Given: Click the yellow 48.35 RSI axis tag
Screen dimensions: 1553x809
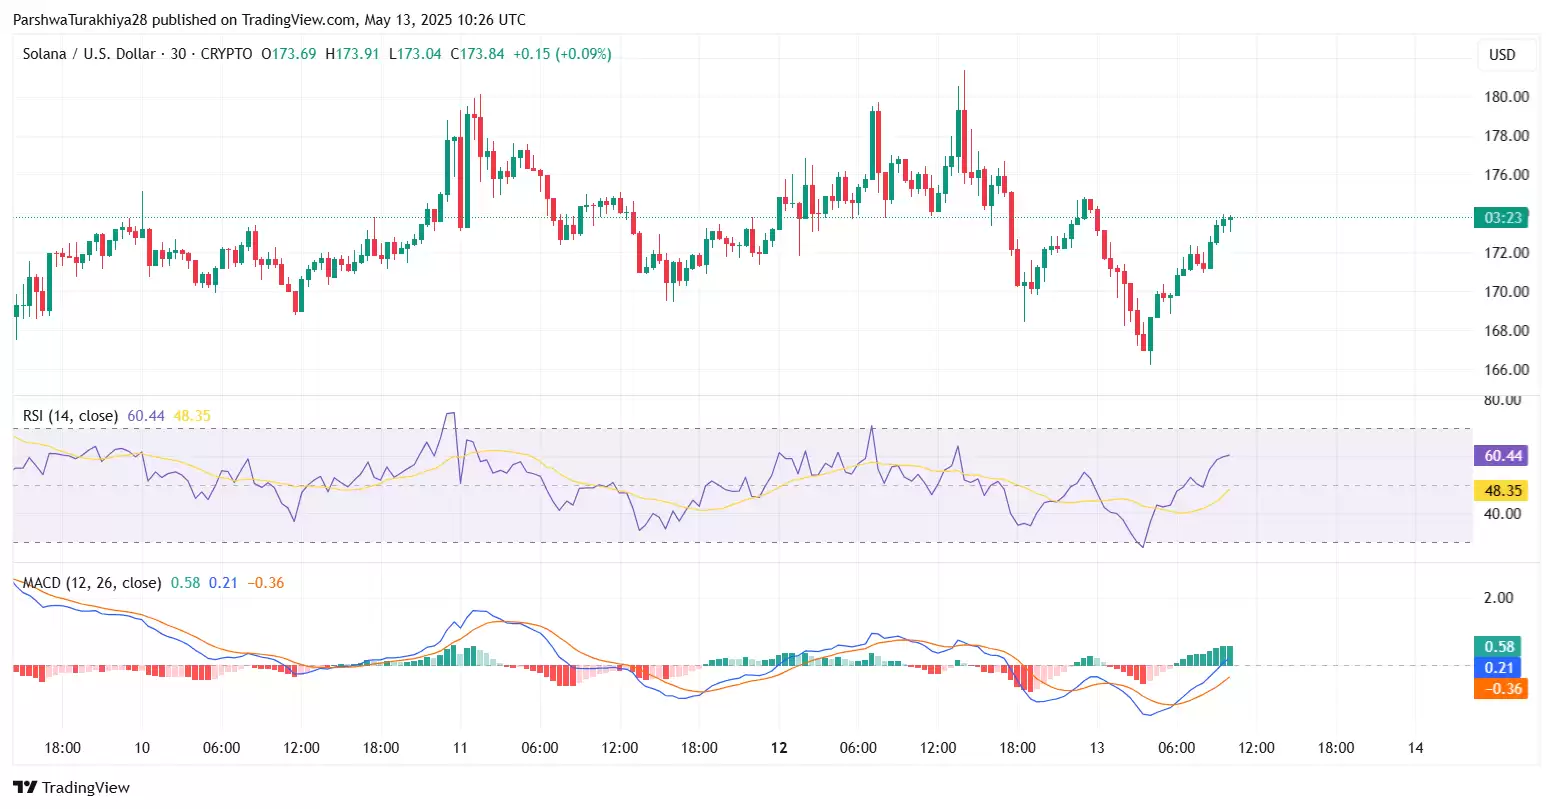Looking at the screenshot, I should point(1502,491).
